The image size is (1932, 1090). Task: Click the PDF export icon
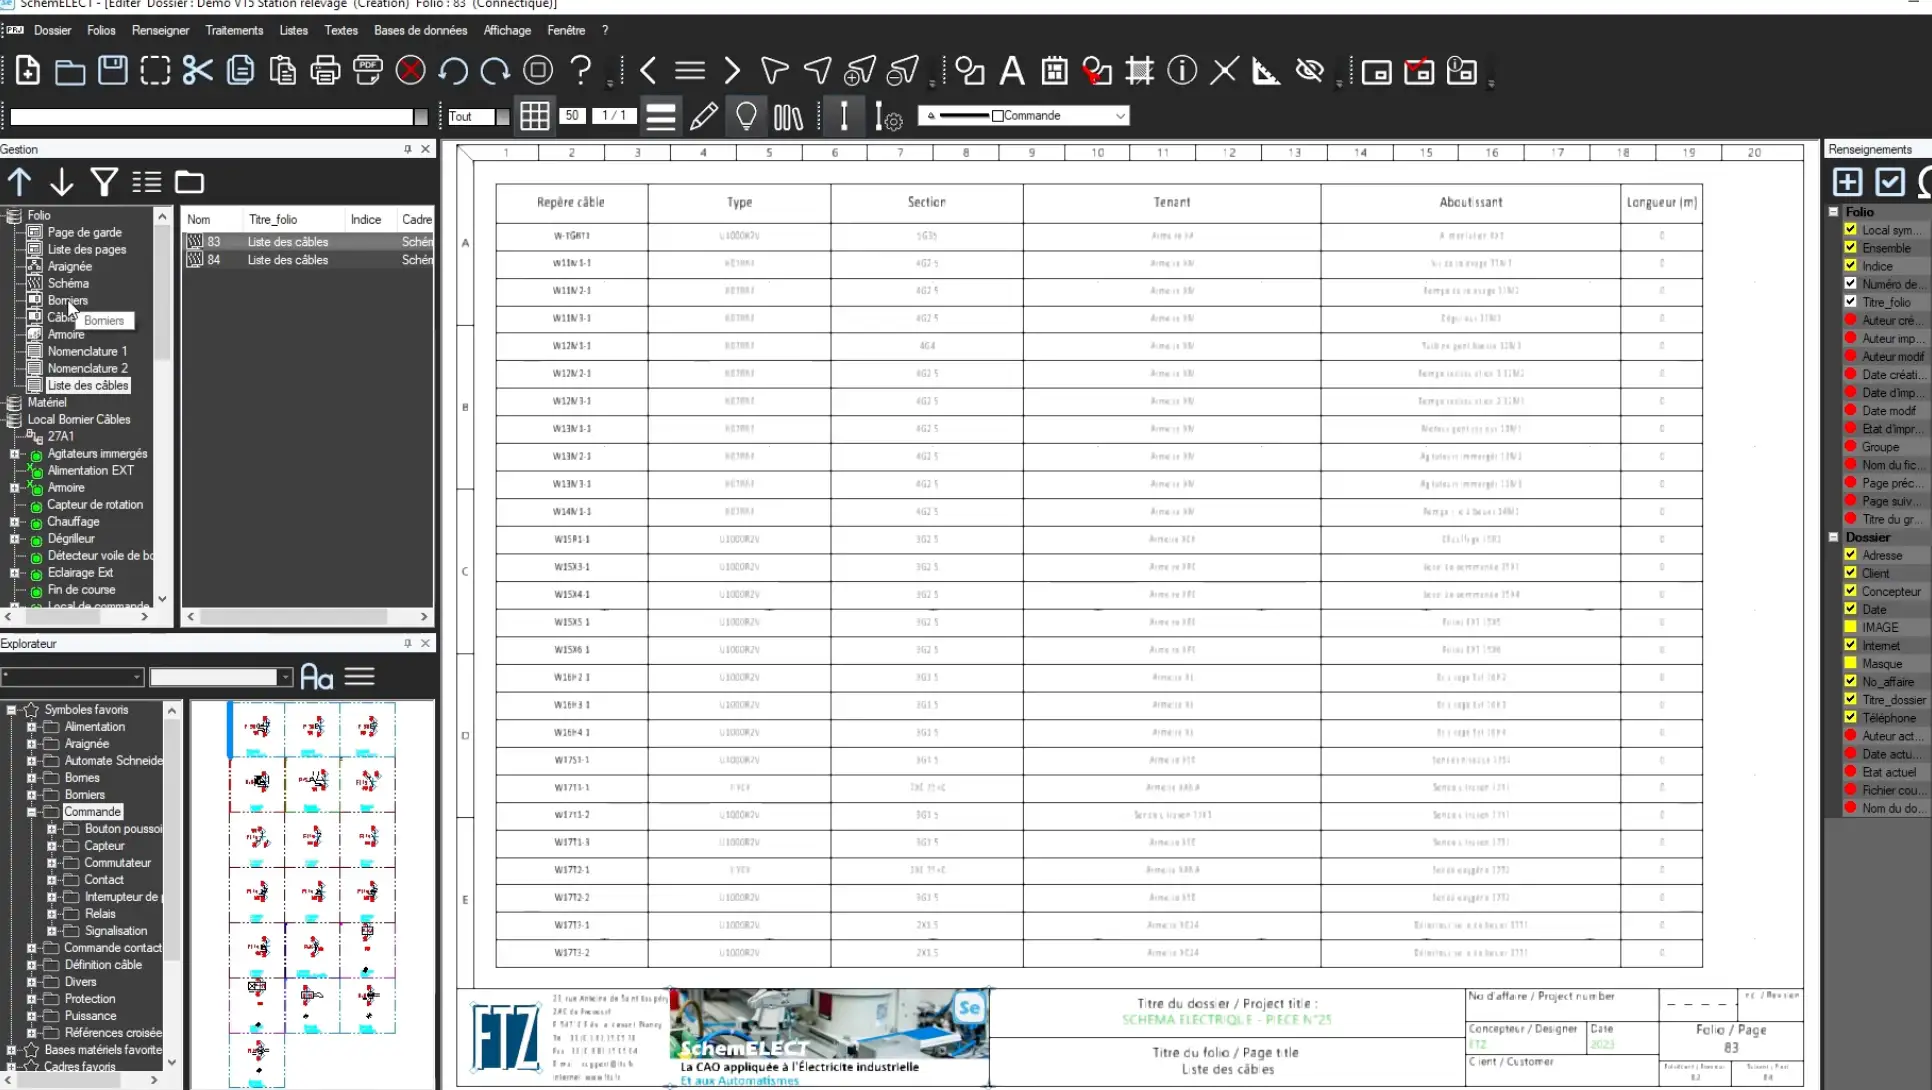click(368, 71)
